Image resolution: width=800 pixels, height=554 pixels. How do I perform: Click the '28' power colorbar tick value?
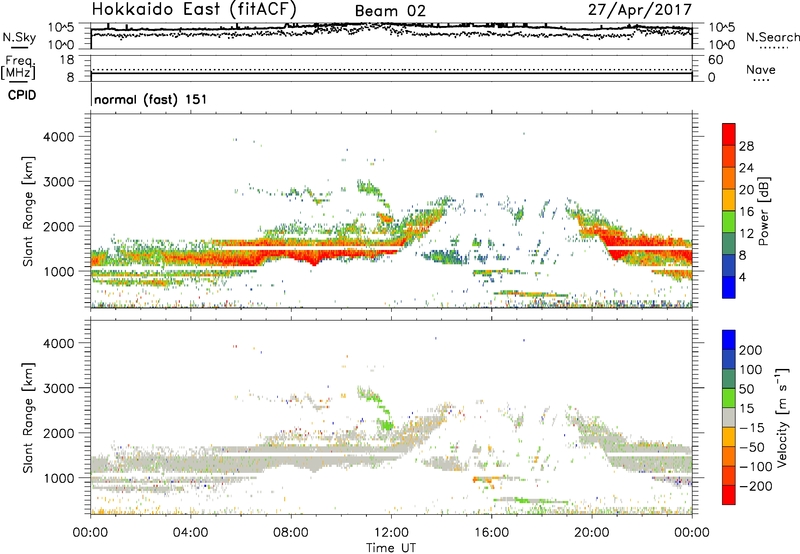(746, 146)
